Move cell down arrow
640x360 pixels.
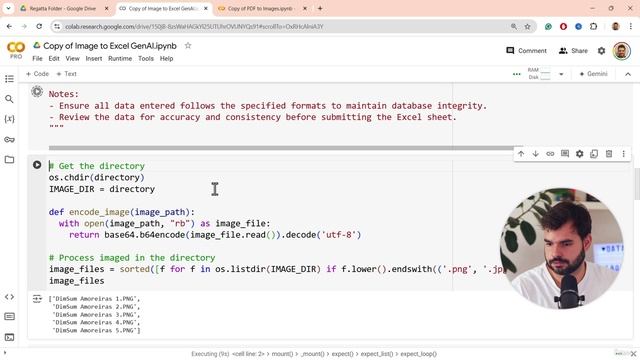pos(536,154)
